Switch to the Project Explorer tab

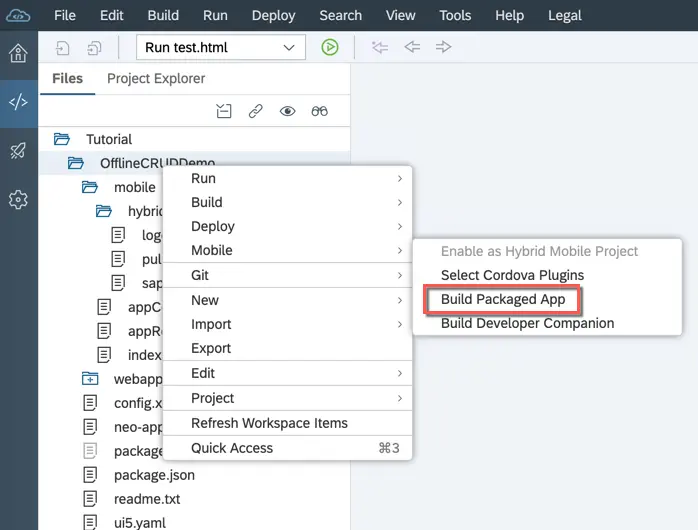point(156,78)
